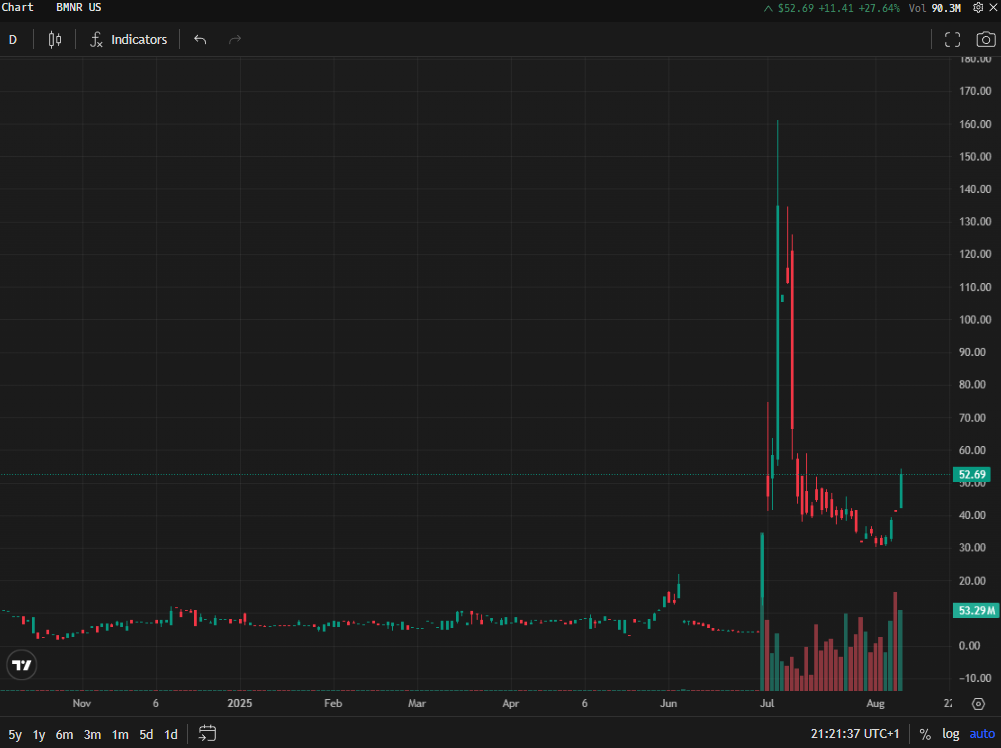Image resolution: width=1001 pixels, height=748 pixels.
Task: Toggle logarithmic scale
Action: [x=951, y=735]
